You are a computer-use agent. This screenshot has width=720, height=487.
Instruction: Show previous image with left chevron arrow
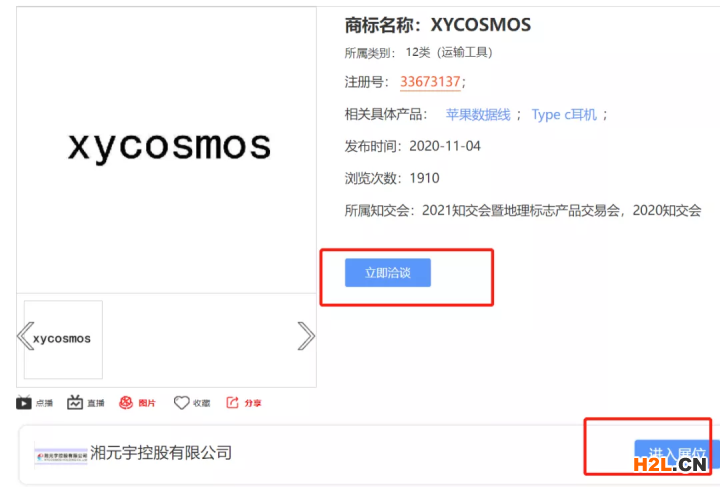[25, 336]
